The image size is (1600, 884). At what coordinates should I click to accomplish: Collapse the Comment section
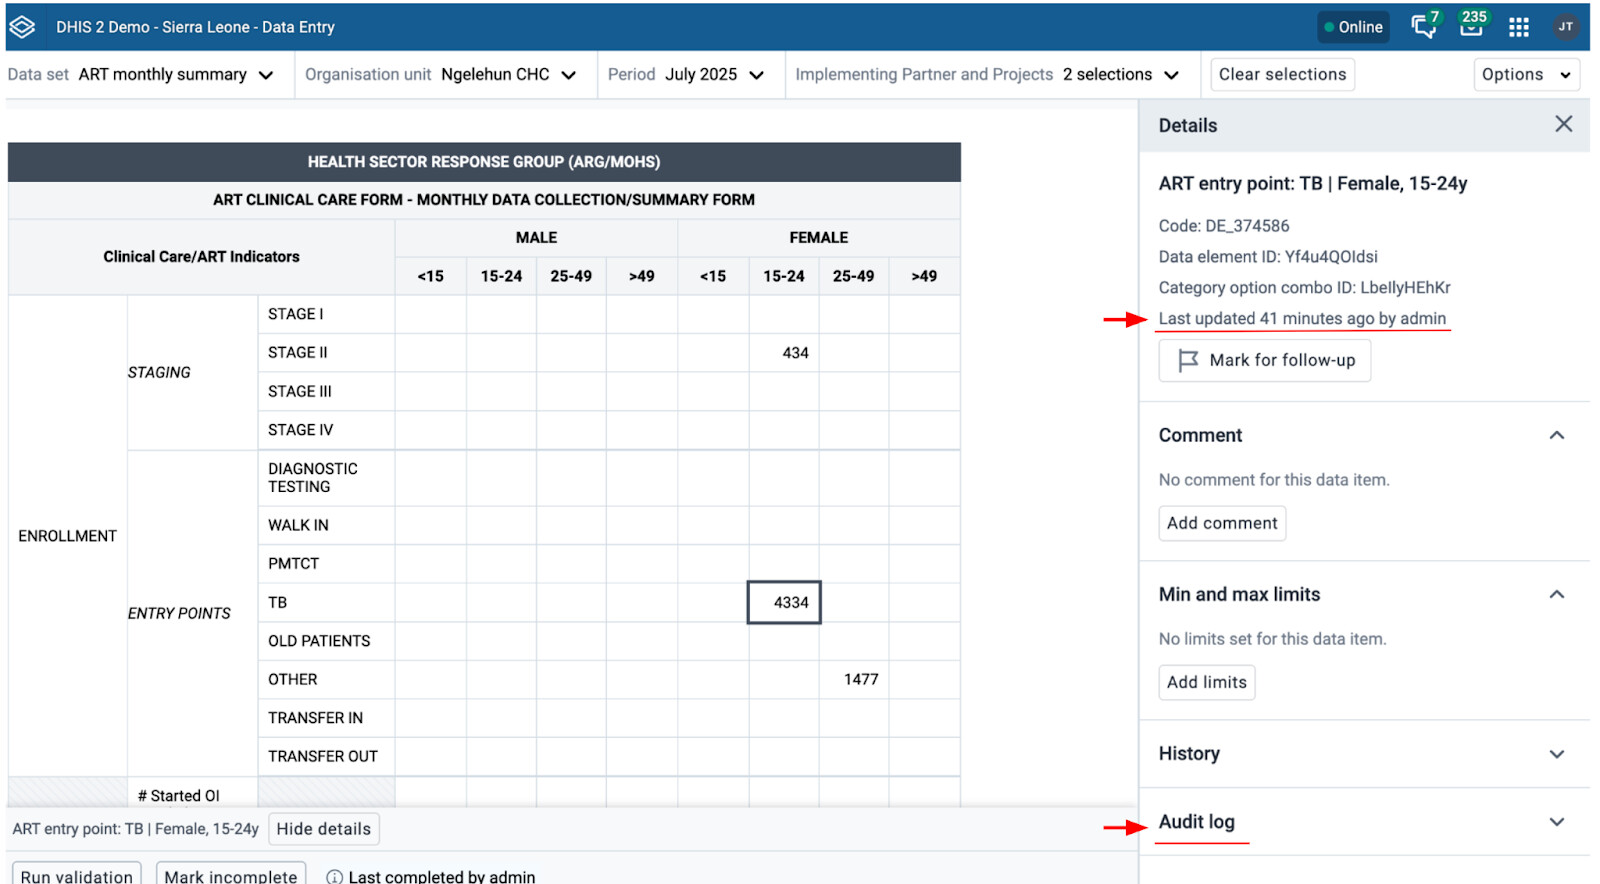[x=1556, y=435]
